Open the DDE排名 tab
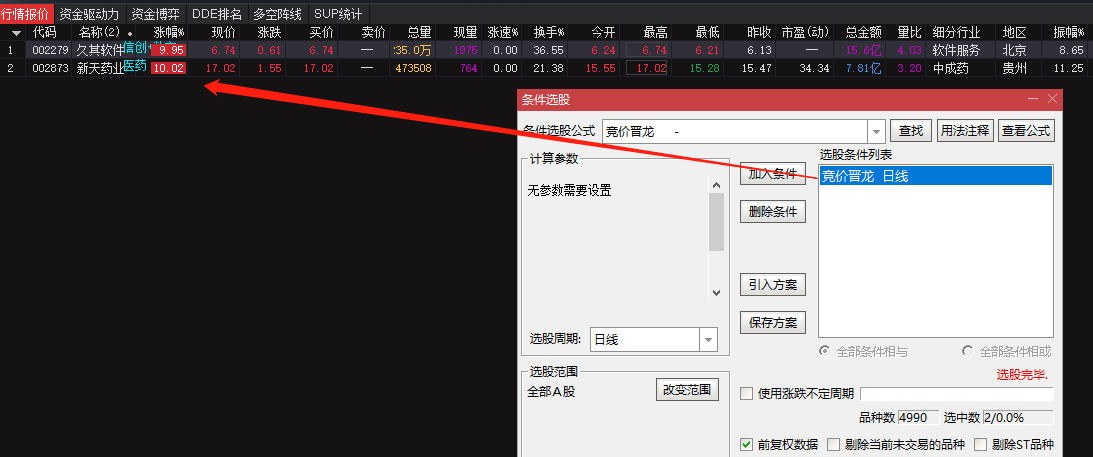The height and width of the screenshot is (457, 1093). (x=217, y=13)
